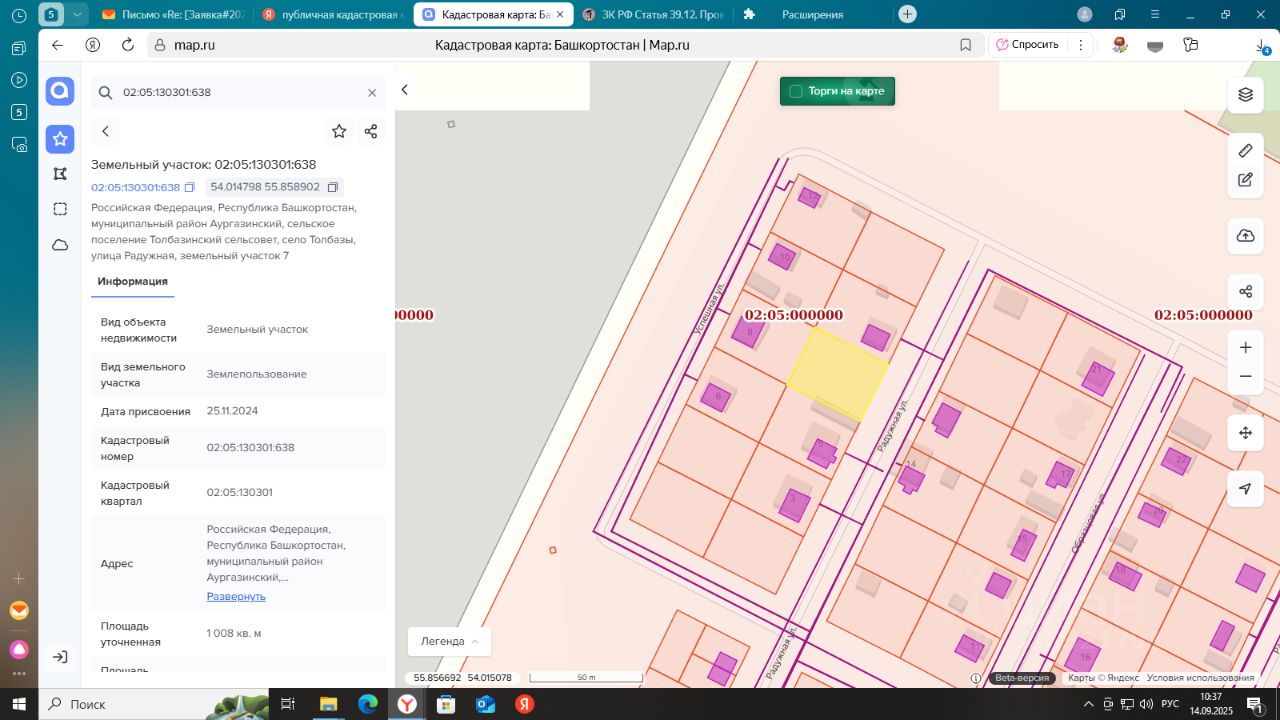
Task: Locate my position on the map
Action: click(1245, 489)
